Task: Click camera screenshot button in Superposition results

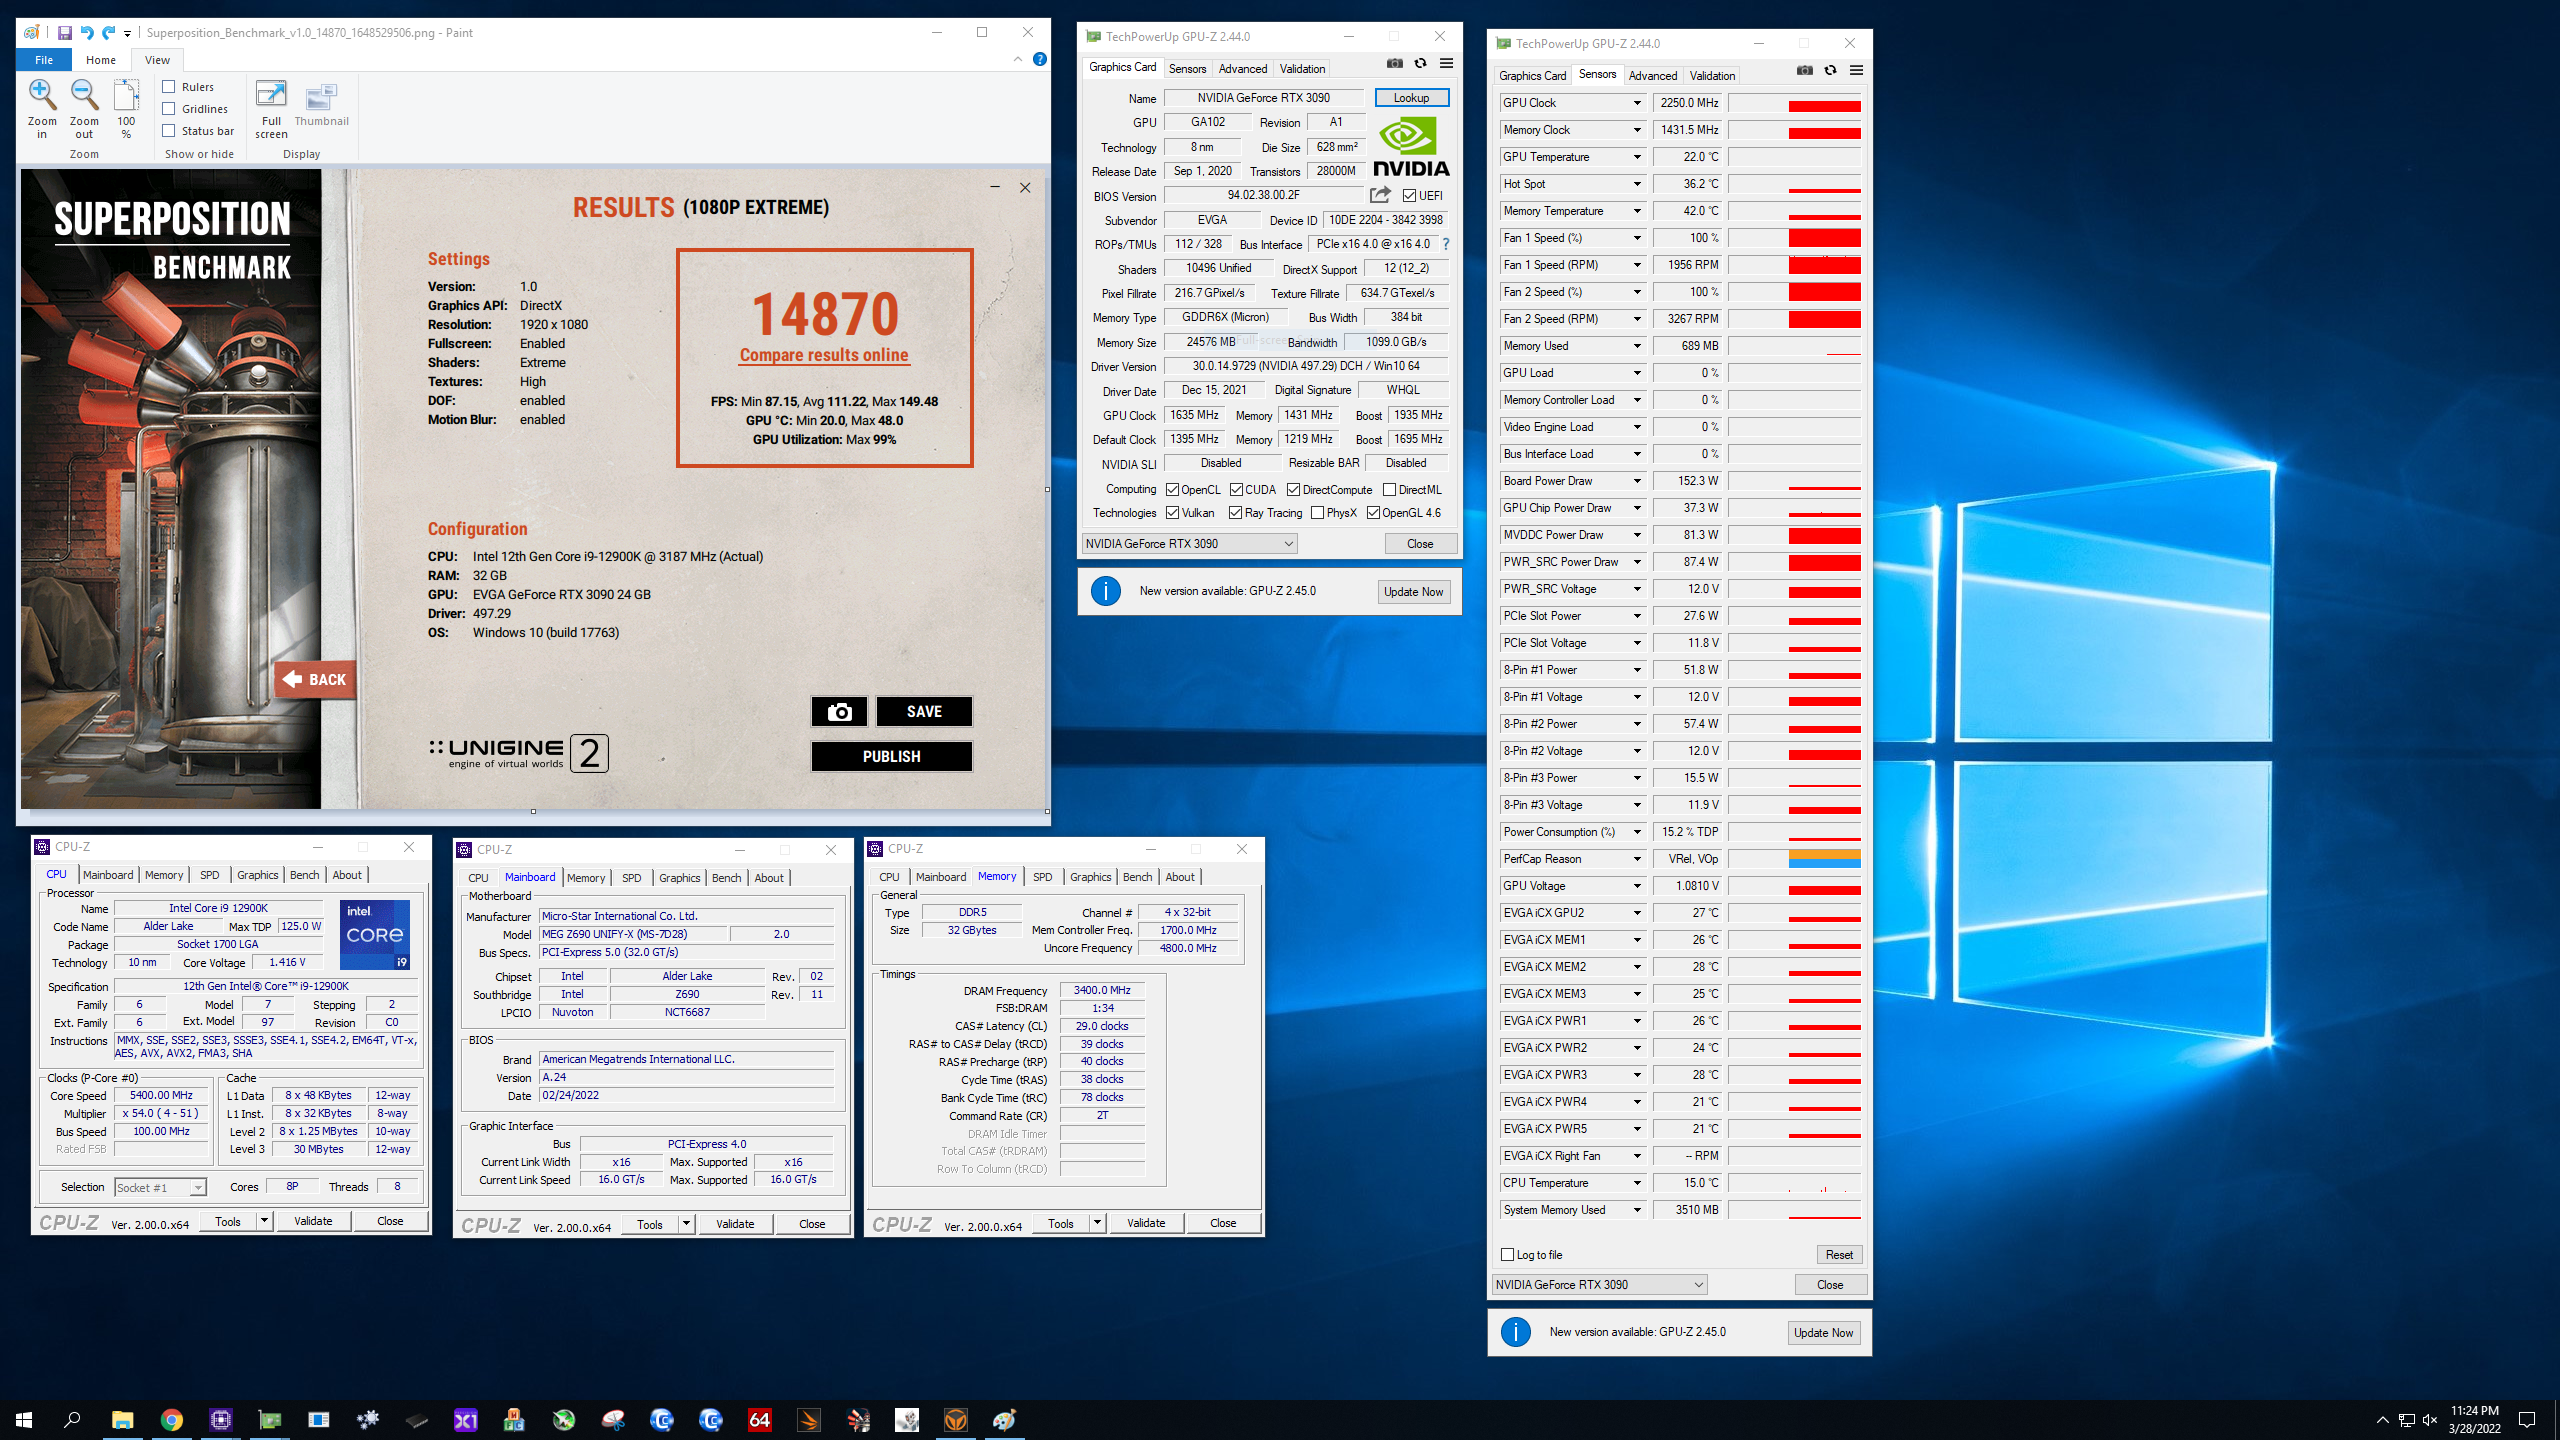Action: [x=839, y=711]
